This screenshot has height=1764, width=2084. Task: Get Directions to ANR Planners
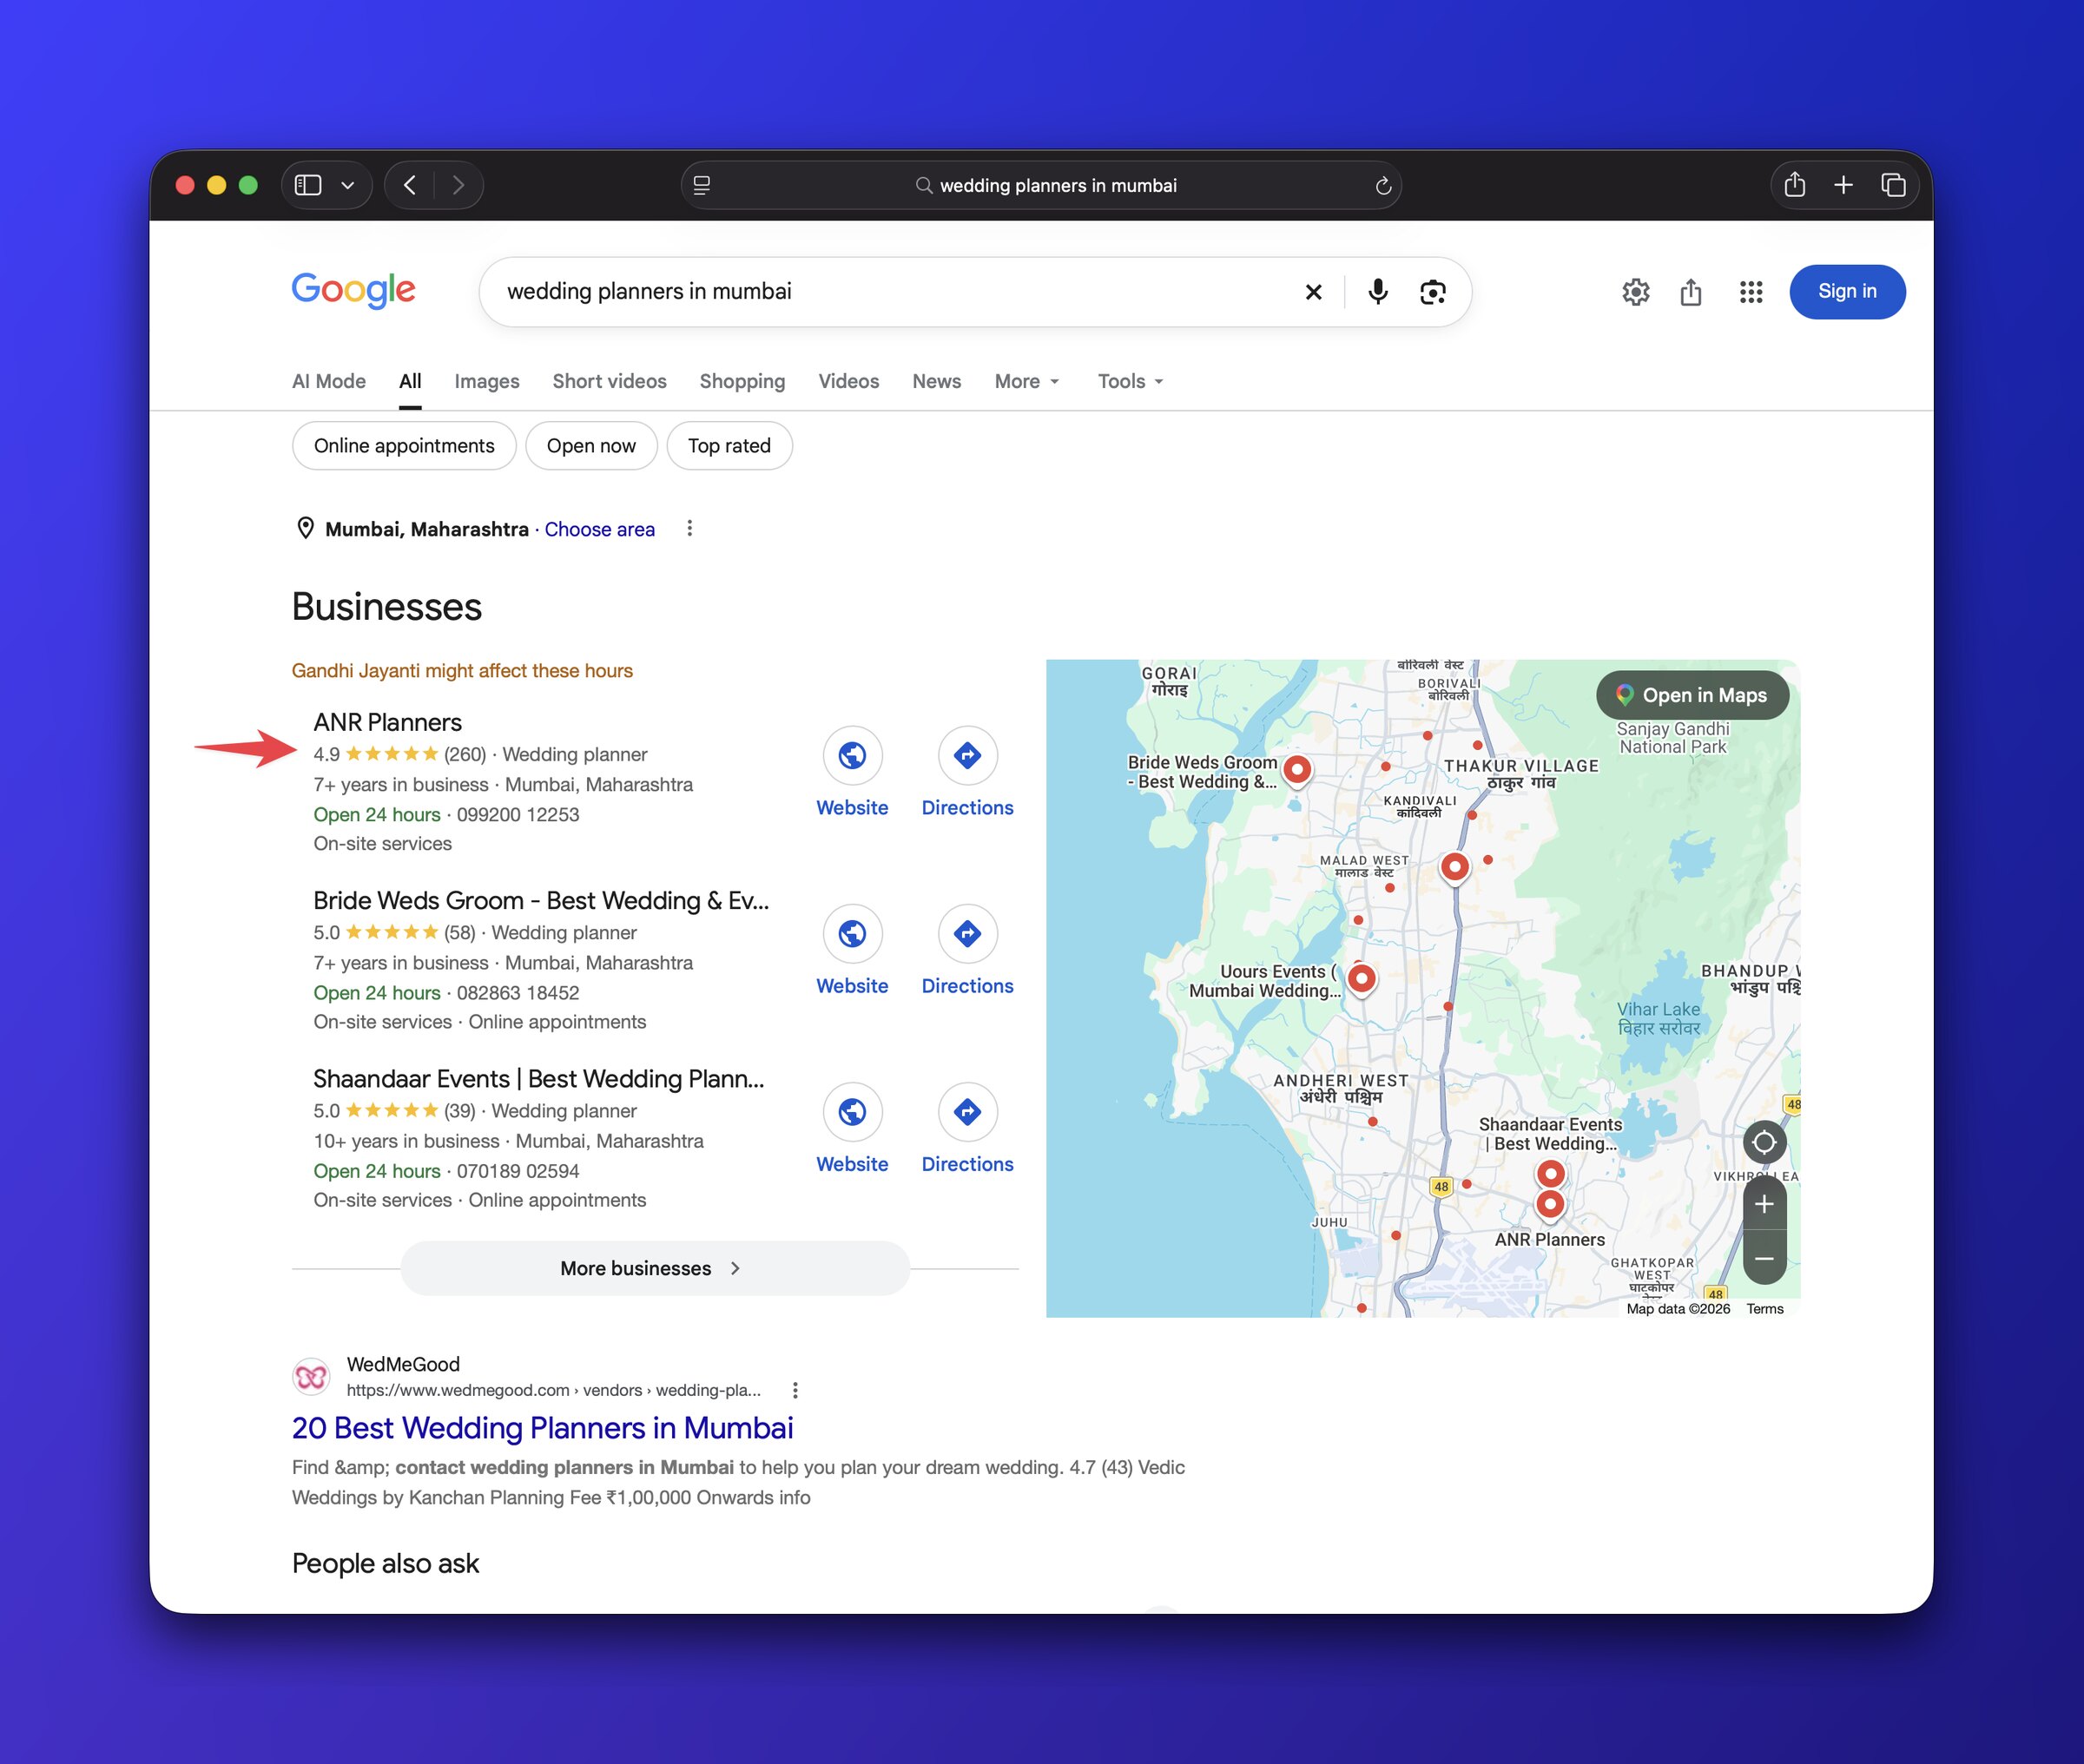tap(967, 755)
